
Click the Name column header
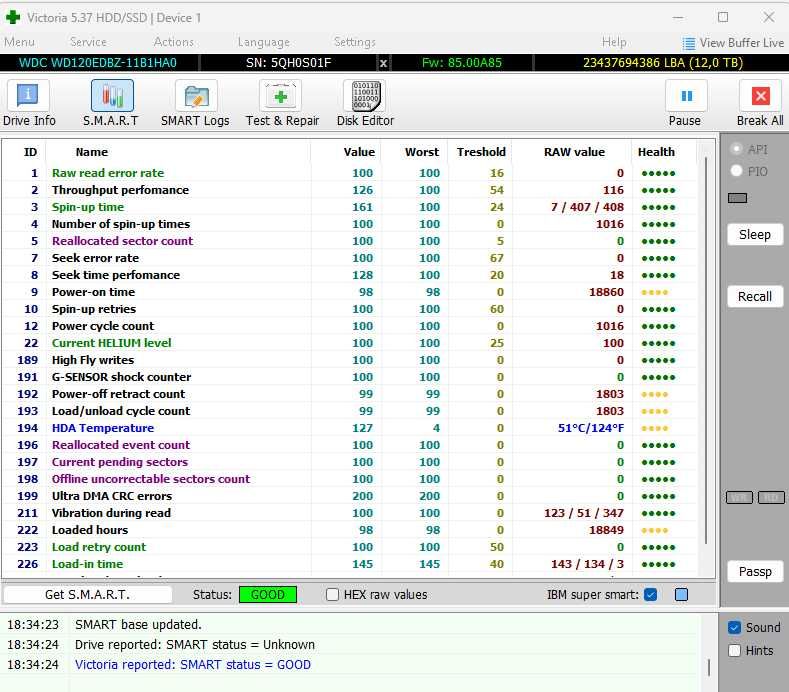tap(92, 152)
